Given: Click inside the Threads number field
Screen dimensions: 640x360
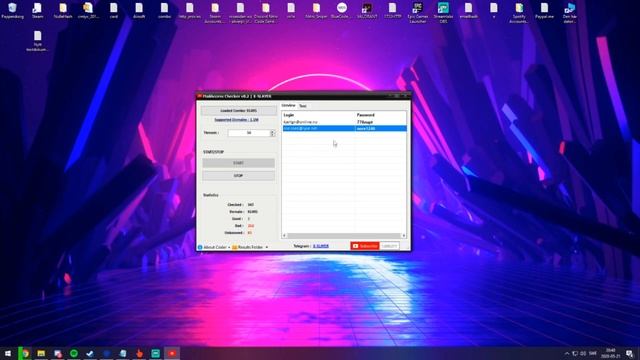Looking at the screenshot, I should tap(249, 133).
